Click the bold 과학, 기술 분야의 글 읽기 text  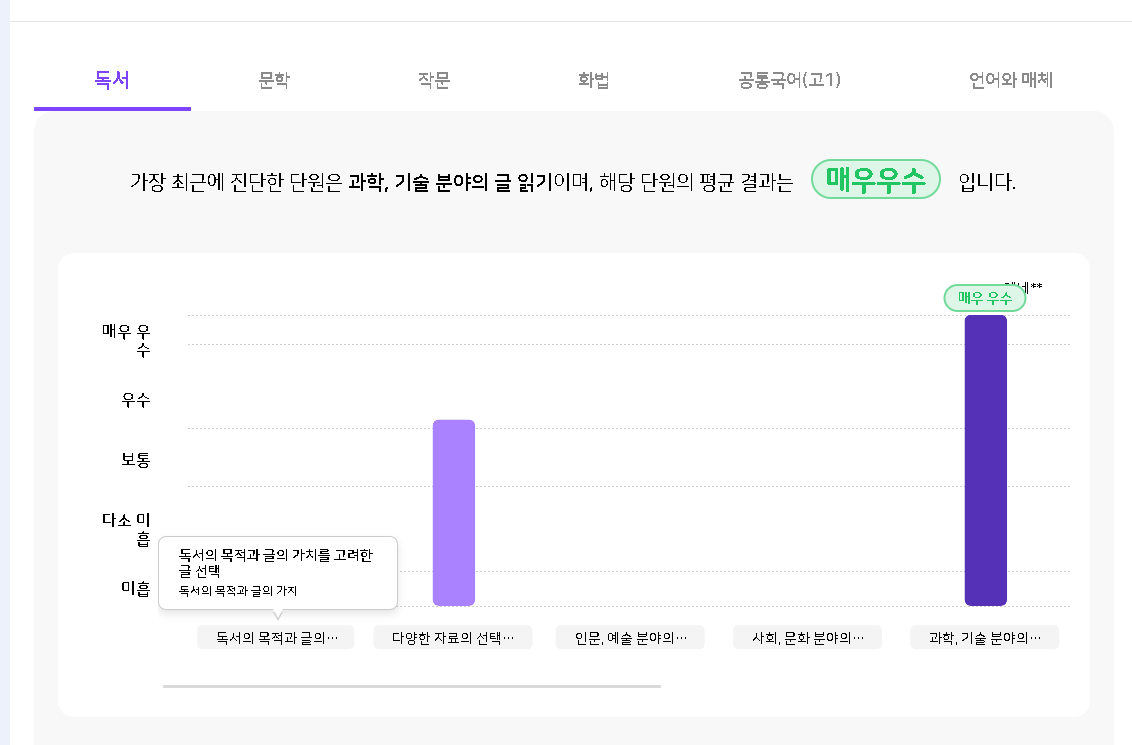(450, 182)
